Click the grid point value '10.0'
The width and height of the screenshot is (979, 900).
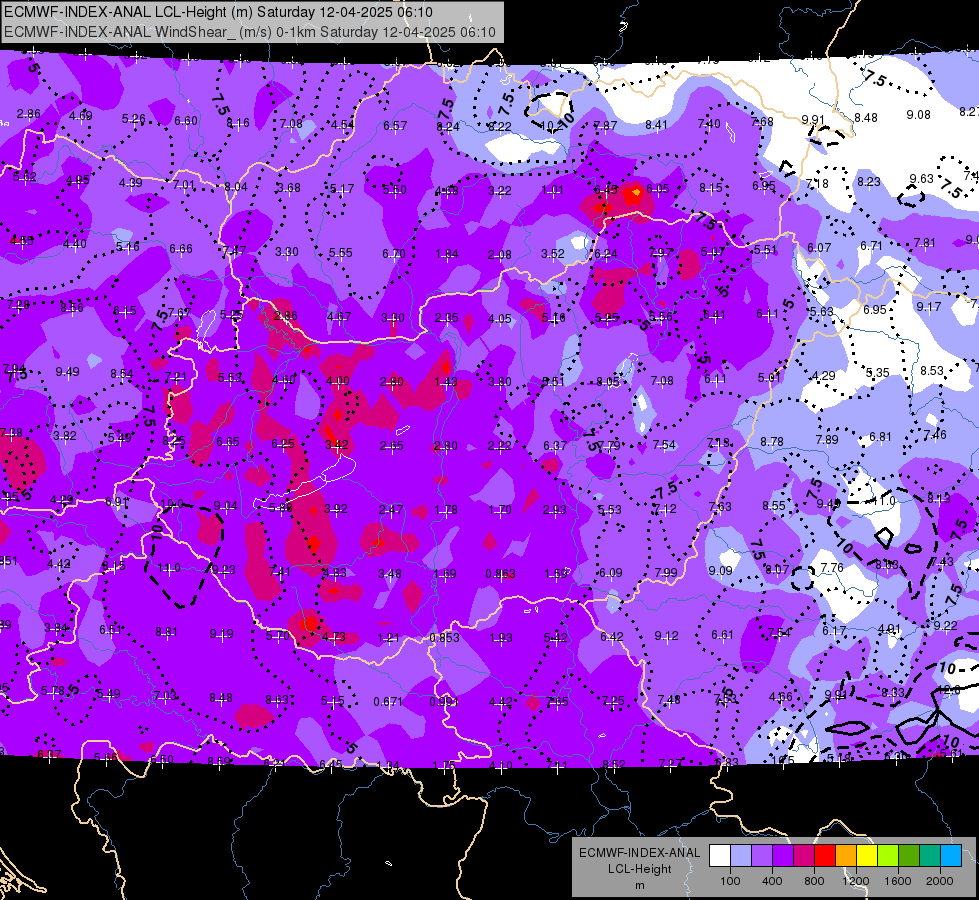click(x=172, y=503)
